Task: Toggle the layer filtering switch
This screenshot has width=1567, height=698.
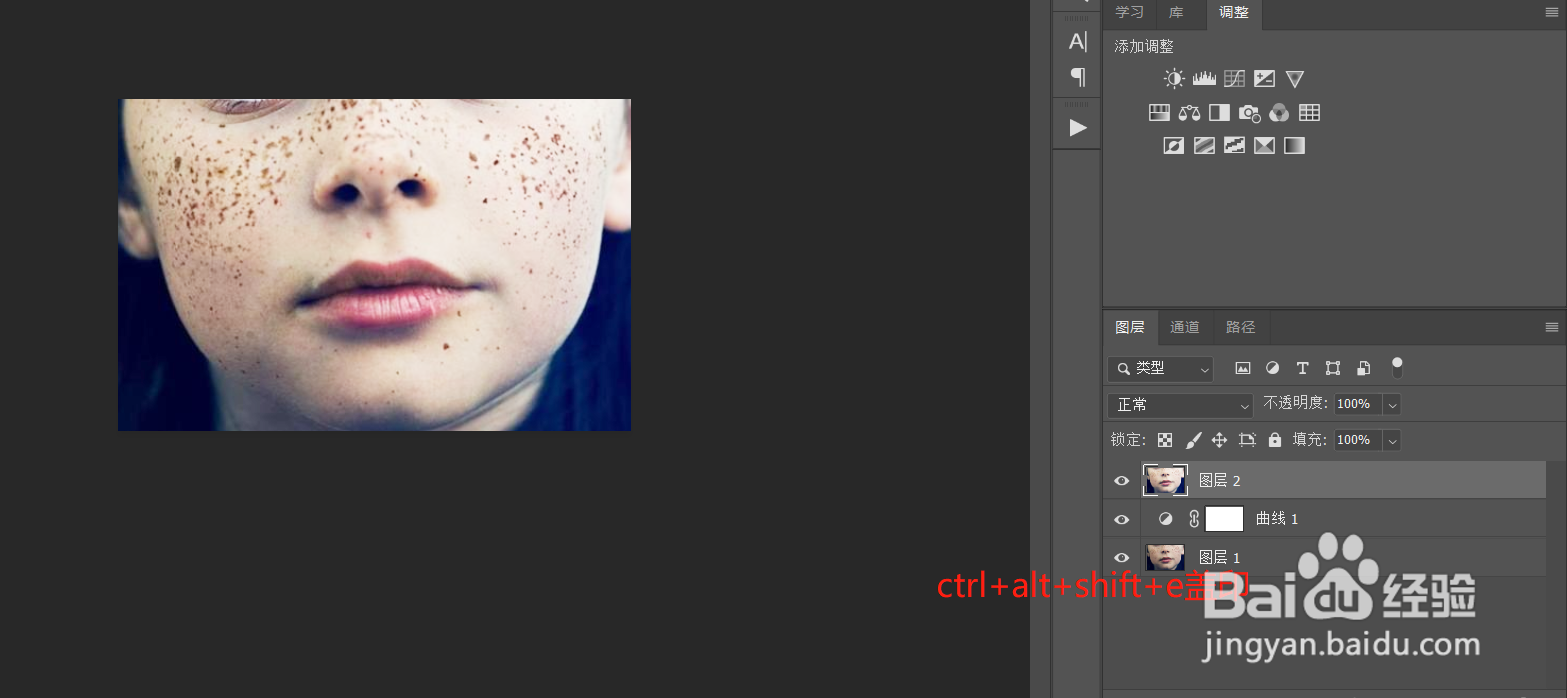Action: coord(1397,367)
